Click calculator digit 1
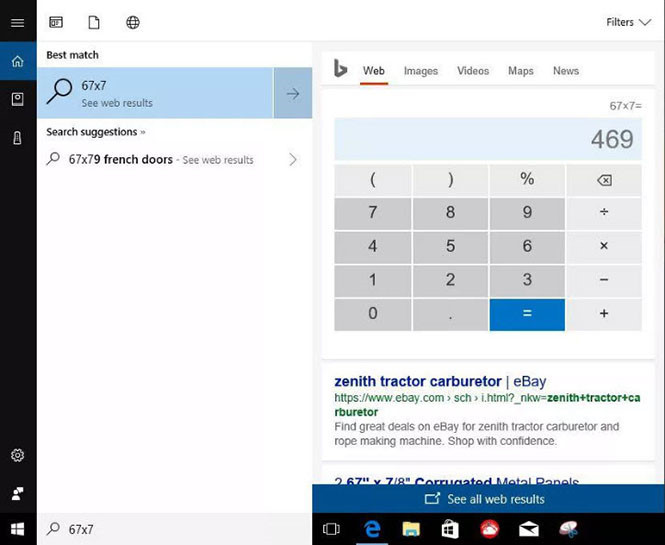The height and width of the screenshot is (545, 665). (372, 280)
